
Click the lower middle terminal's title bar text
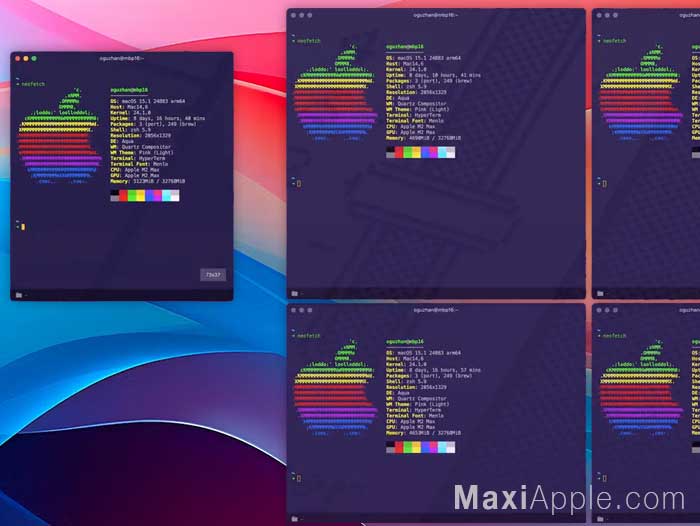435,310
